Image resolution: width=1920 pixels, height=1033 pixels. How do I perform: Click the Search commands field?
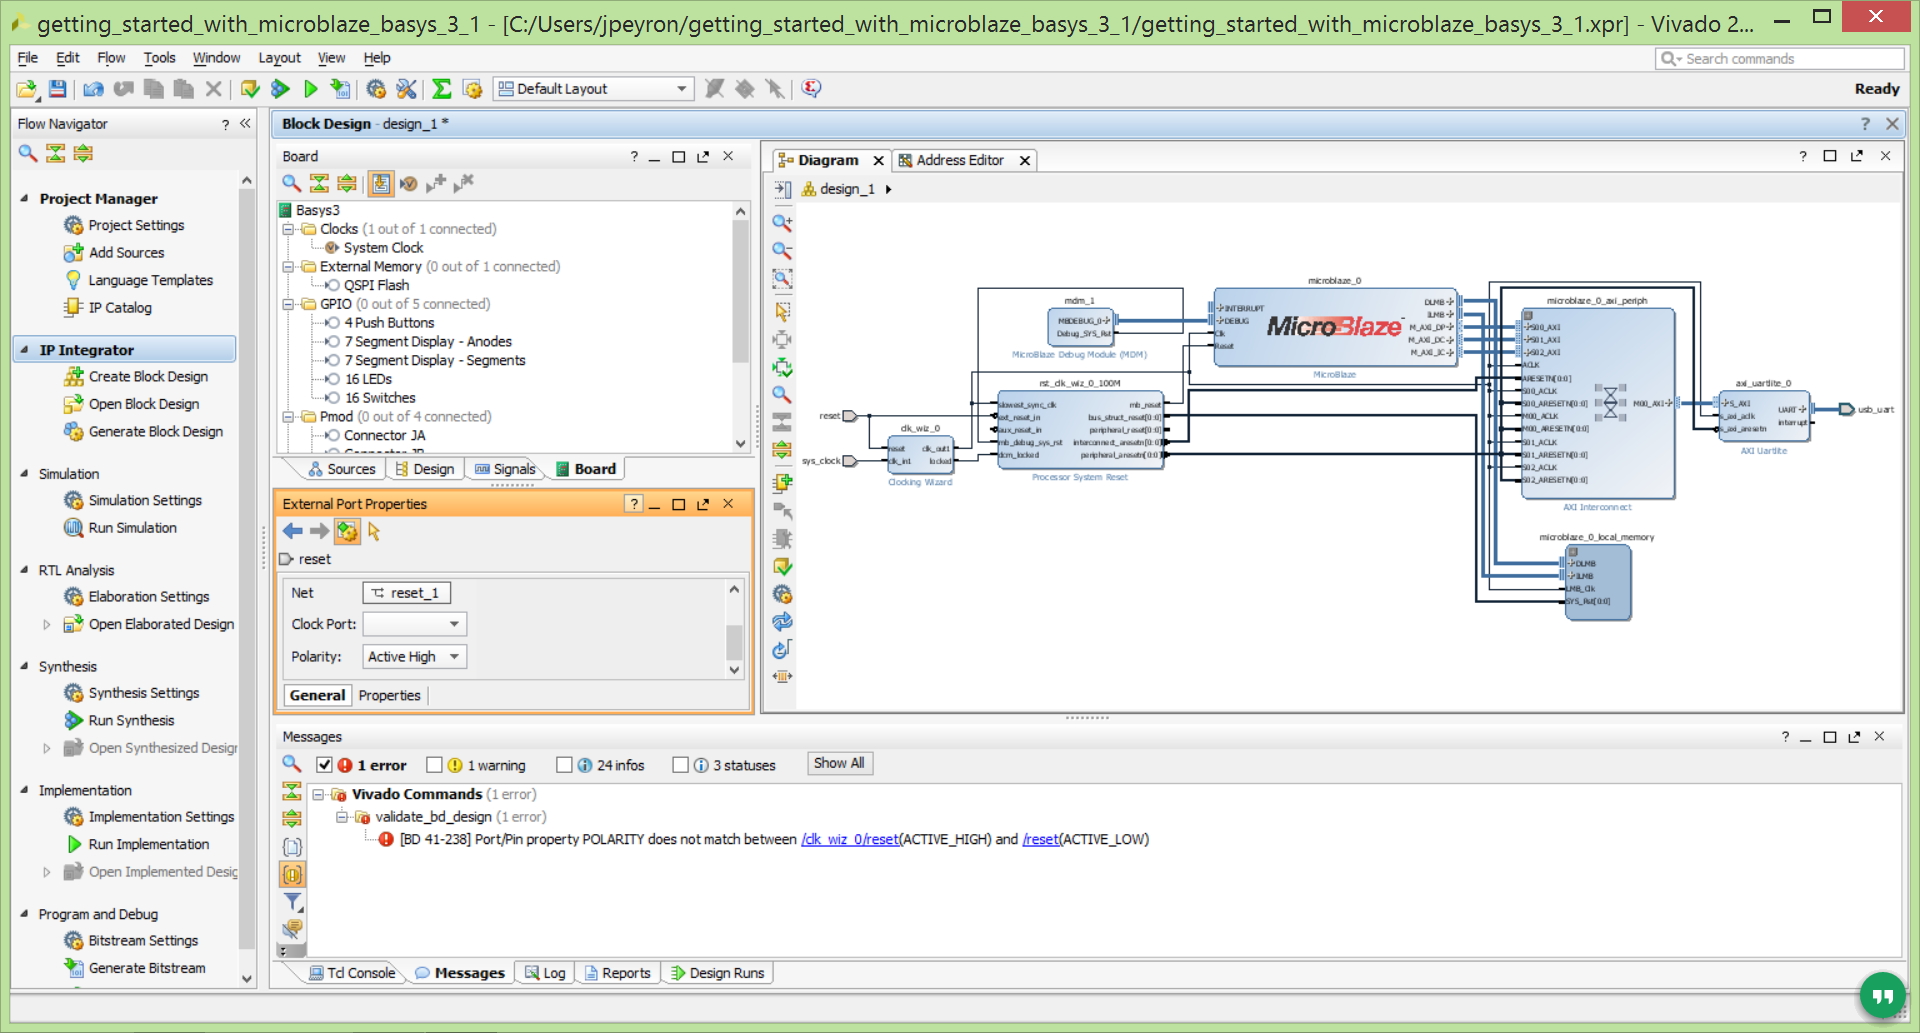[x=1779, y=59]
